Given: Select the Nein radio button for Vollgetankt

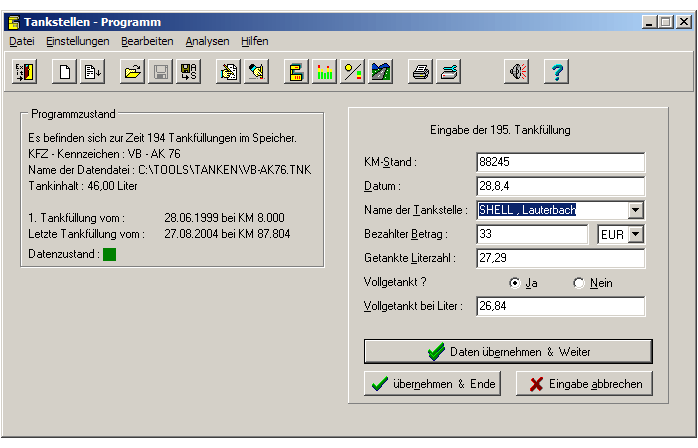Looking at the screenshot, I should [x=578, y=283].
